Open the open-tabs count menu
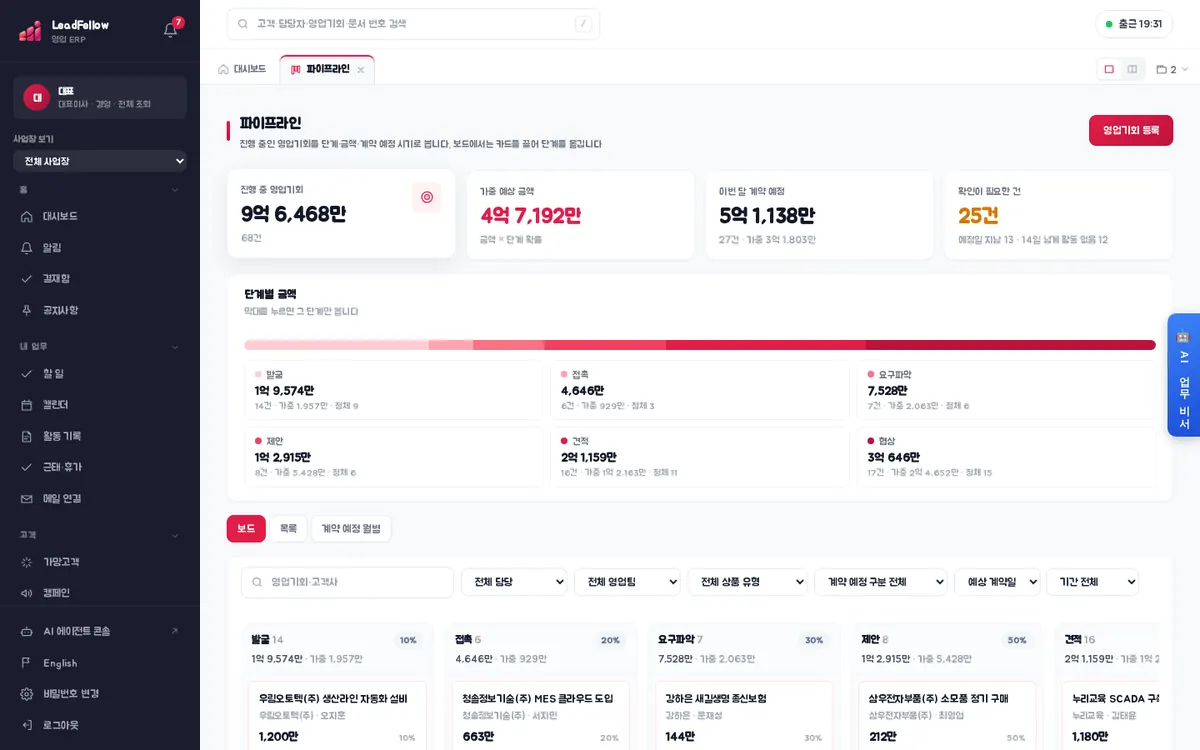Image resolution: width=1200 pixels, height=750 pixels. [1172, 69]
